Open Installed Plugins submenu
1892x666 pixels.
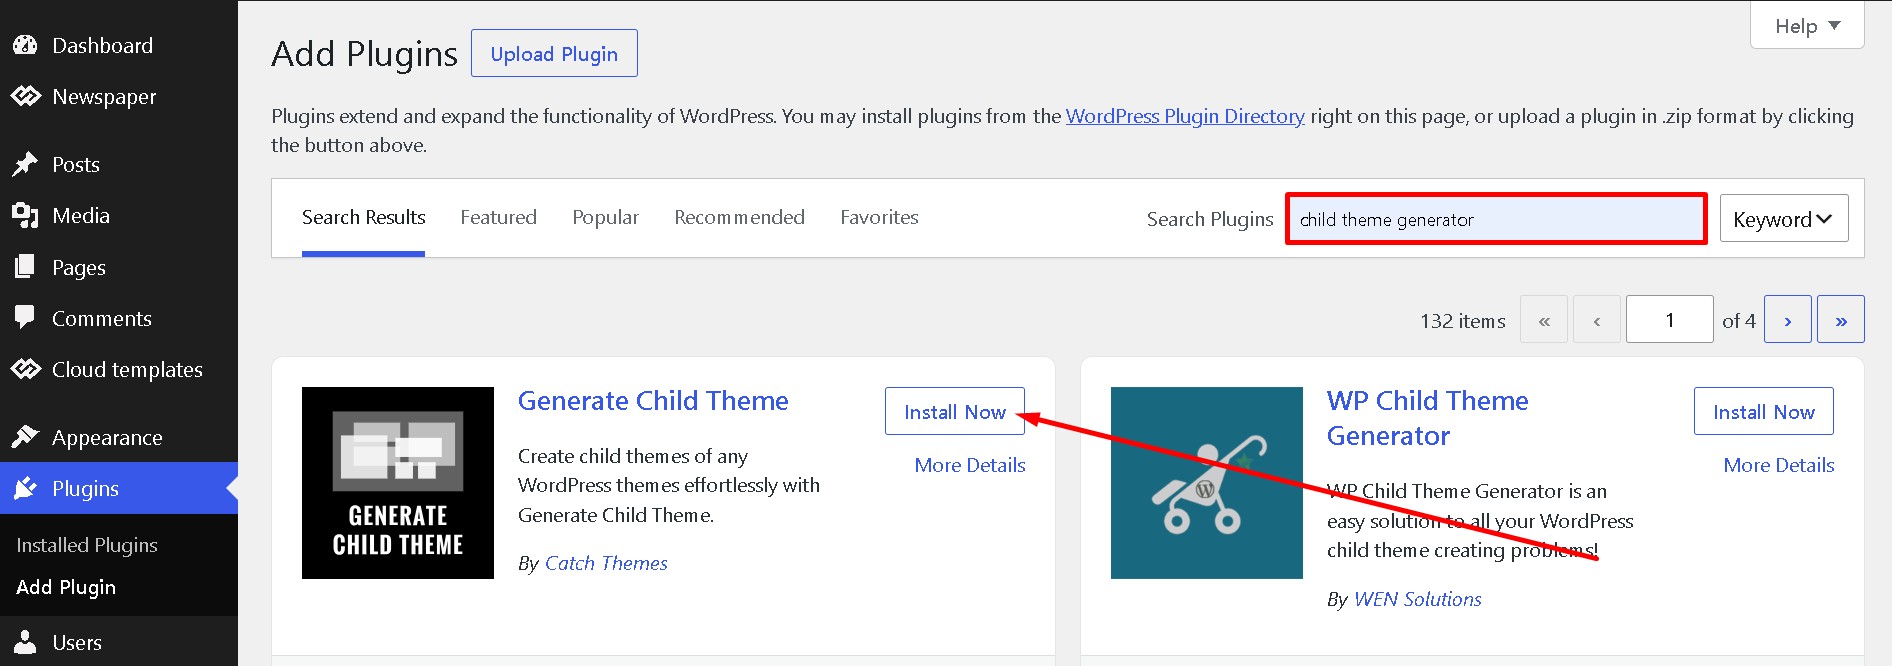[87, 545]
